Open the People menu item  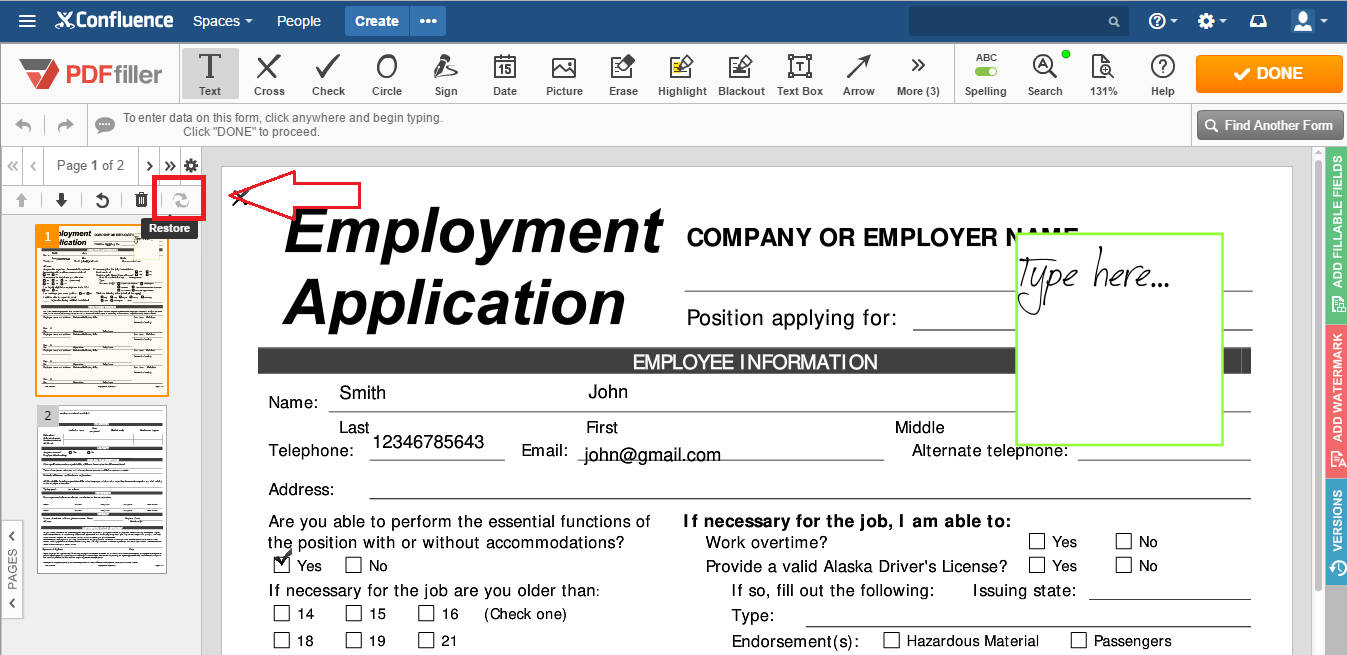point(299,20)
